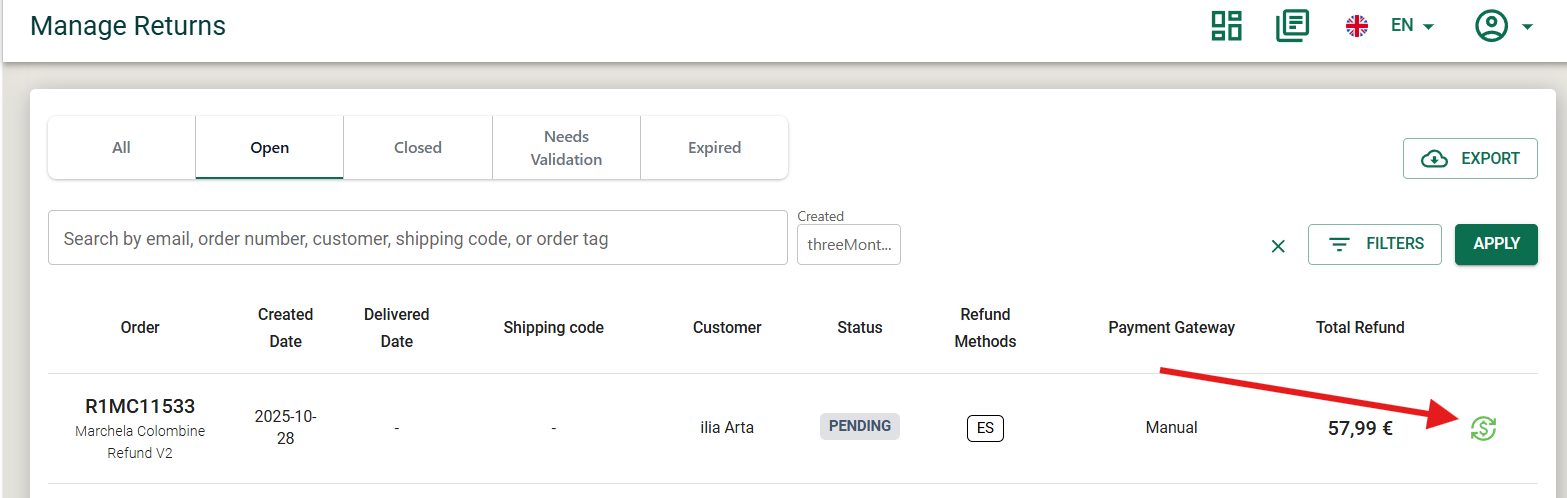Click the filter lines icon
Image resolution: width=1567 pixels, height=498 pixels.
pyautogui.click(x=1339, y=244)
